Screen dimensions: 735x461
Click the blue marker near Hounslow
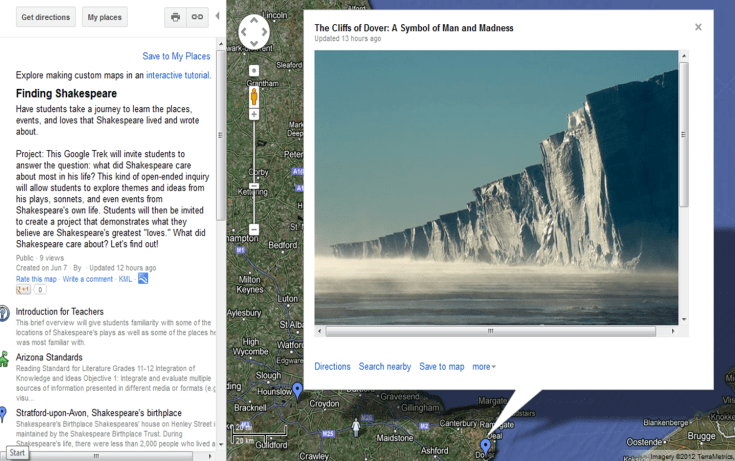click(297, 390)
